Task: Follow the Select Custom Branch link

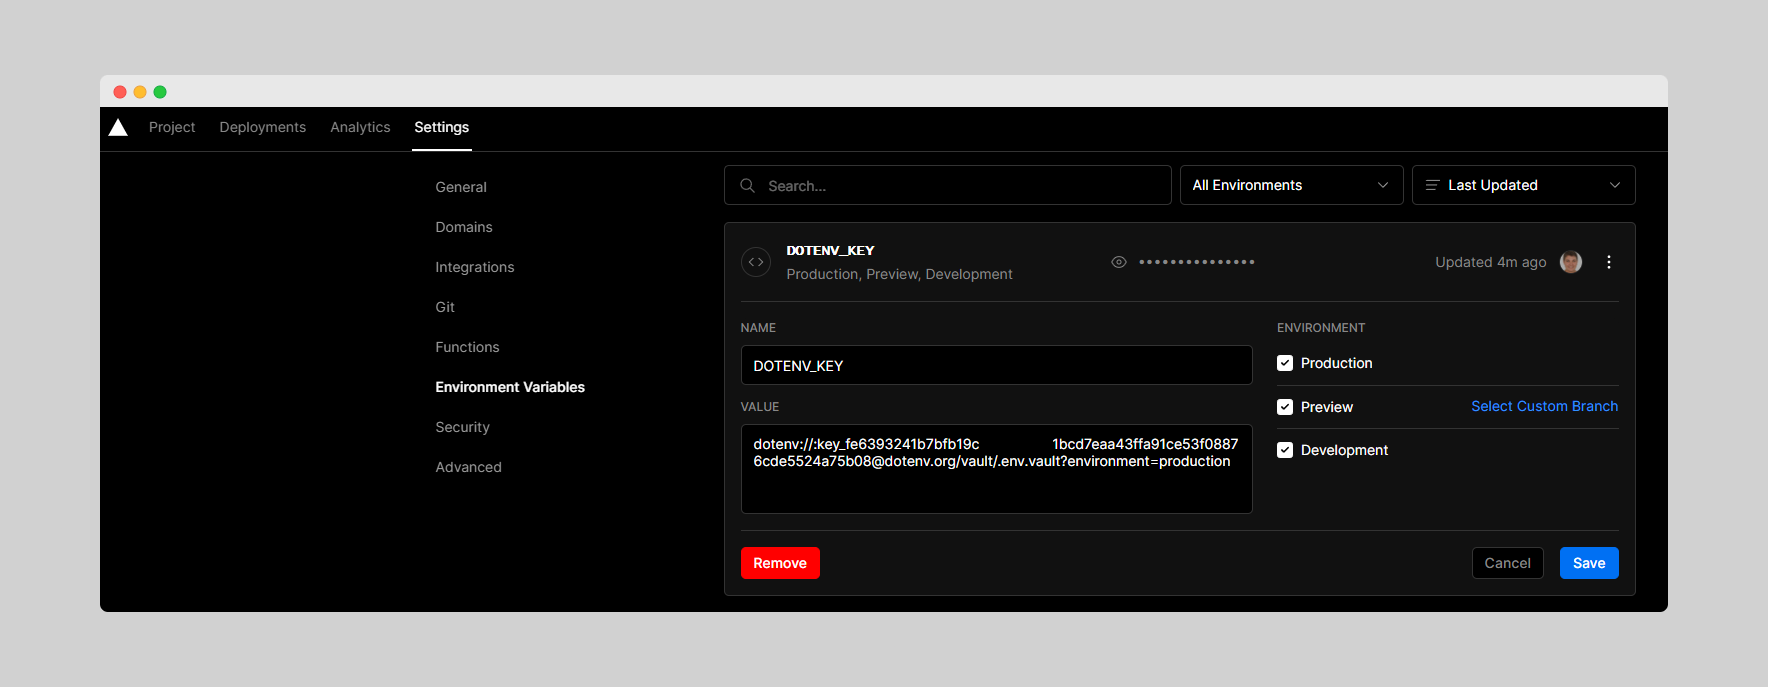Action: coord(1544,406)
